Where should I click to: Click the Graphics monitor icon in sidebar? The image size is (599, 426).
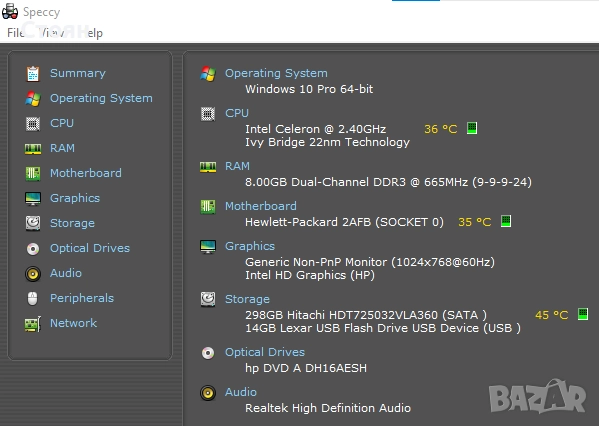(33, 199)
